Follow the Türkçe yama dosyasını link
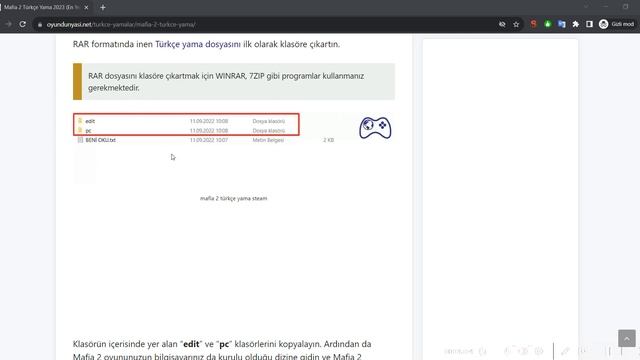This screenshot has height=360, width=640. (198, 44)
